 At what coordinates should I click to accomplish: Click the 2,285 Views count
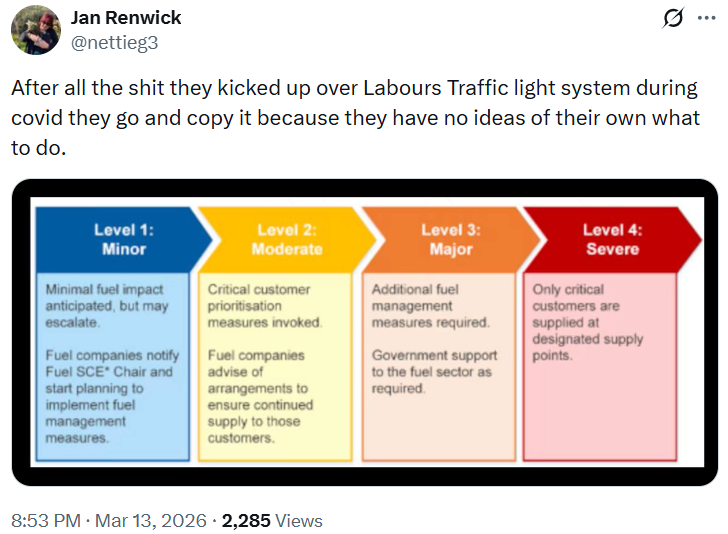[x=272, y=520]
